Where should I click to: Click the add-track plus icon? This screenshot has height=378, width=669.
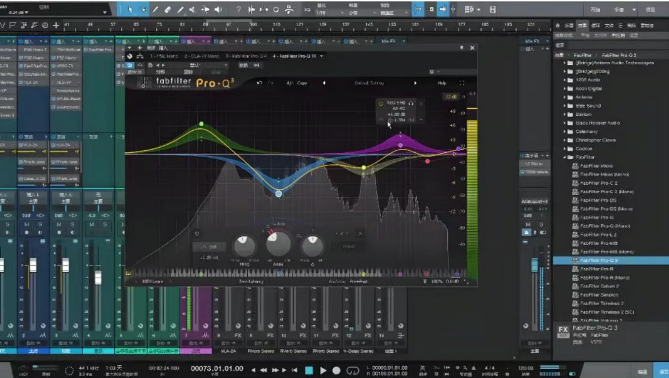pyautogui.click(x=56, y=26)
